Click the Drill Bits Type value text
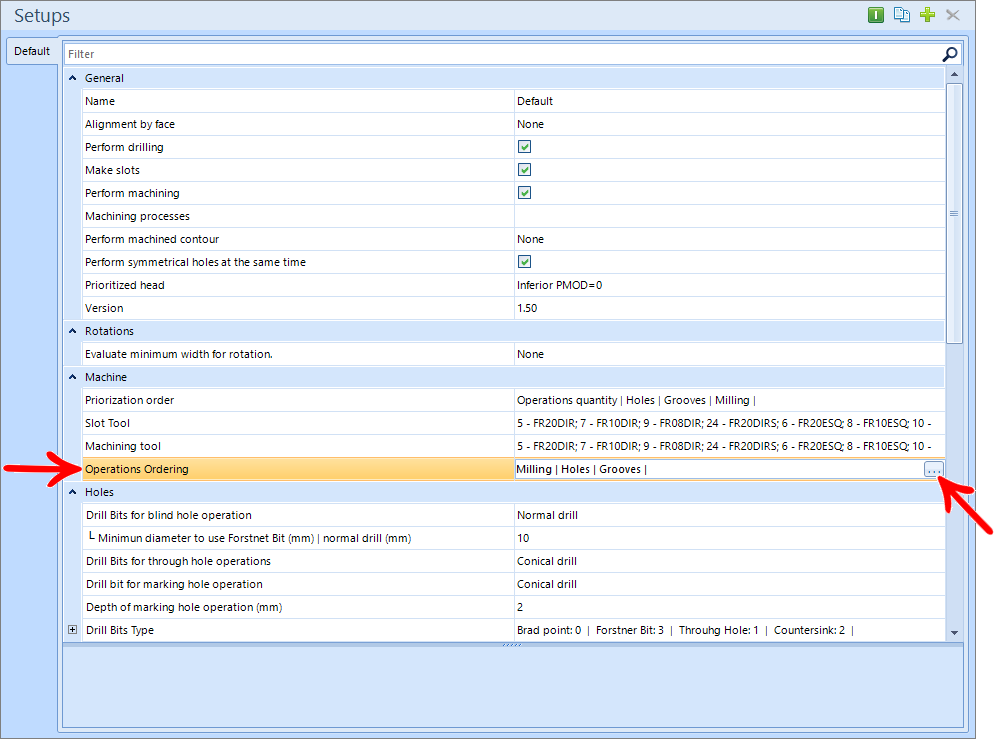 pos(685,630)
